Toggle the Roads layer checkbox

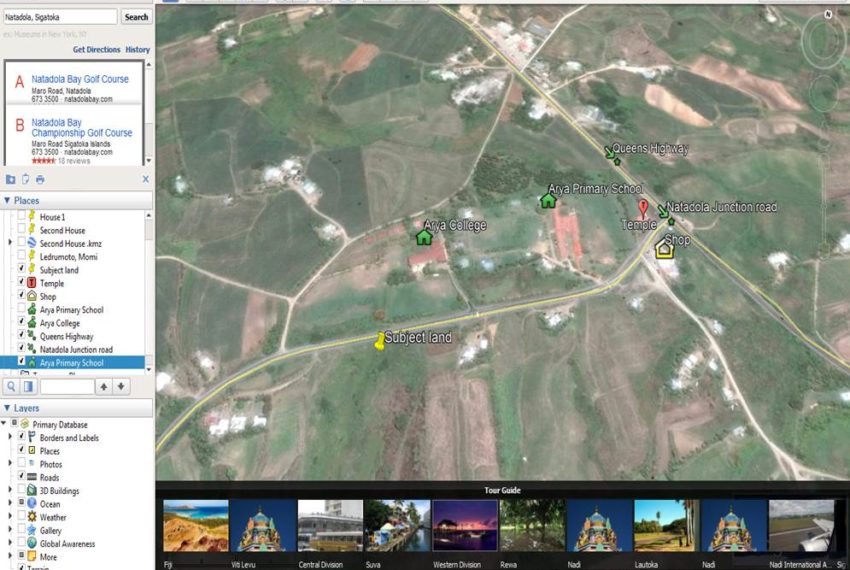[22, 477]
